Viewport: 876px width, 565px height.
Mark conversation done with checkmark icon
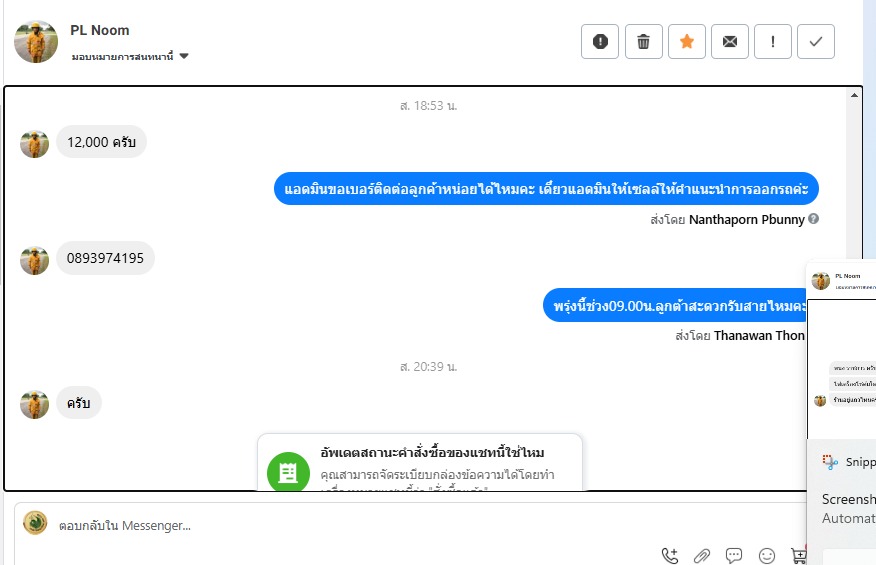point(816,41)
